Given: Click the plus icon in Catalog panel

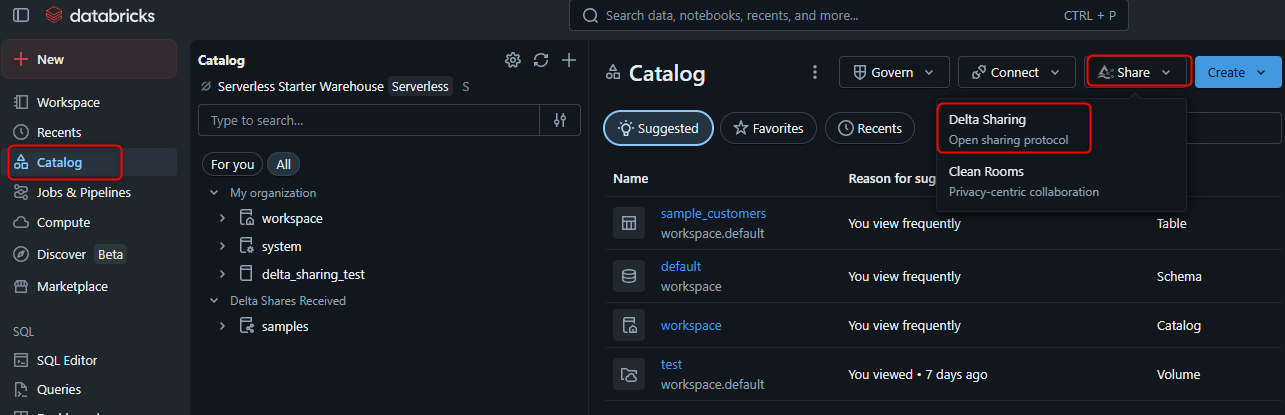Looking at the screenshot, I should coord(569,60).
